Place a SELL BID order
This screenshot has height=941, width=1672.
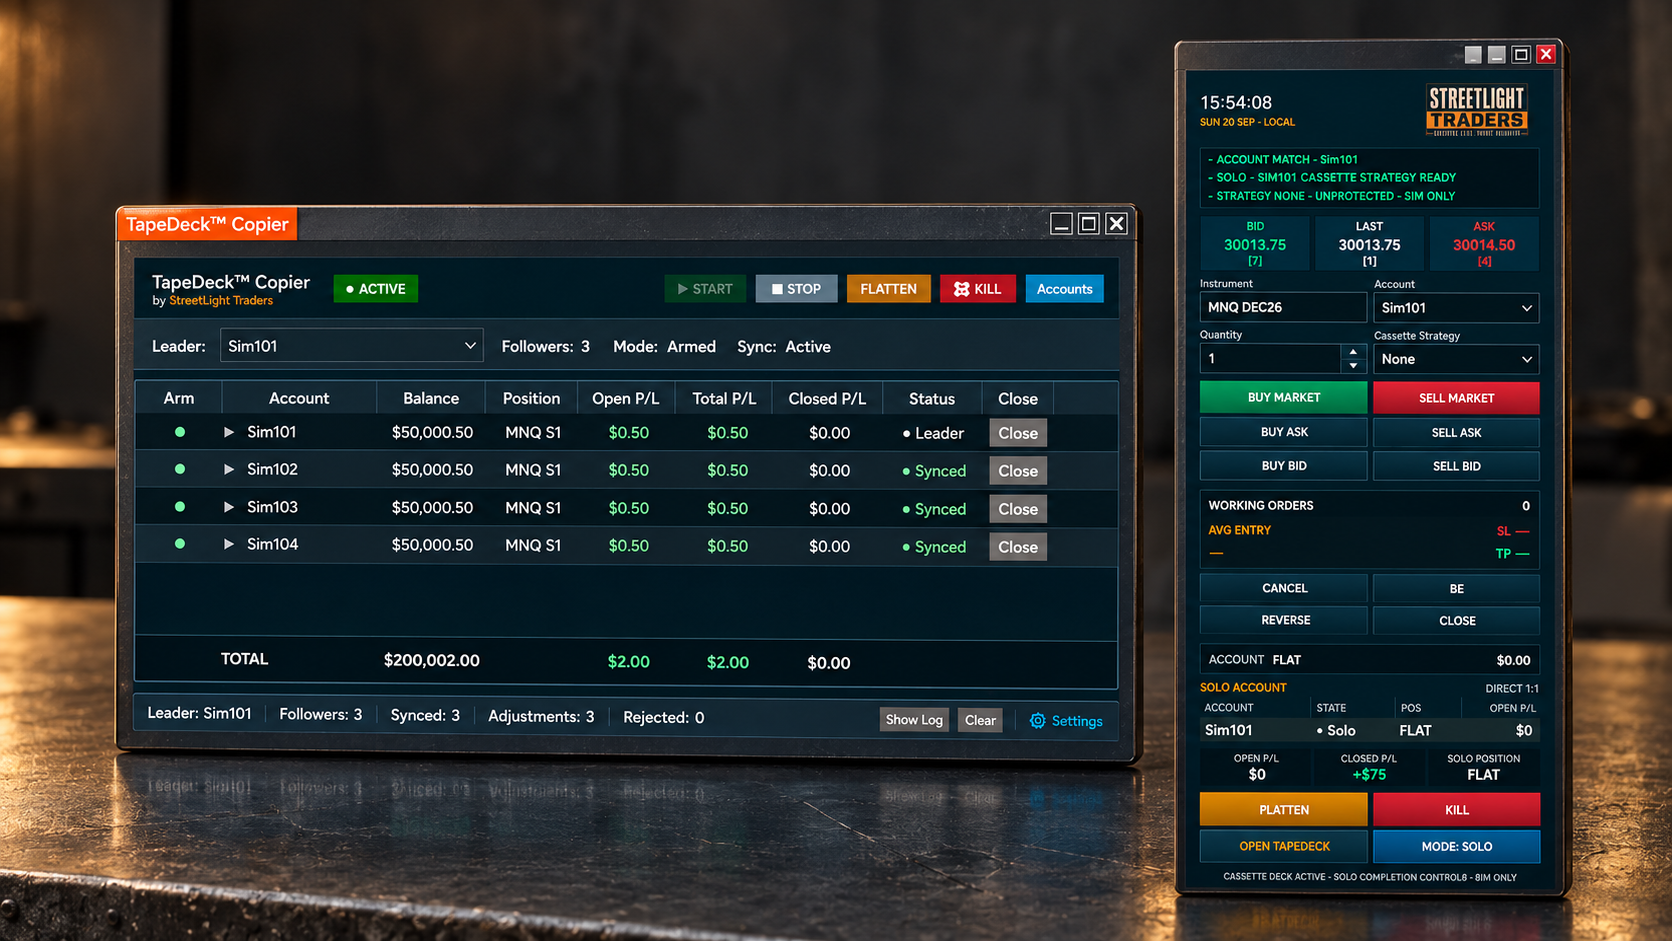[x=1456, y=466]
